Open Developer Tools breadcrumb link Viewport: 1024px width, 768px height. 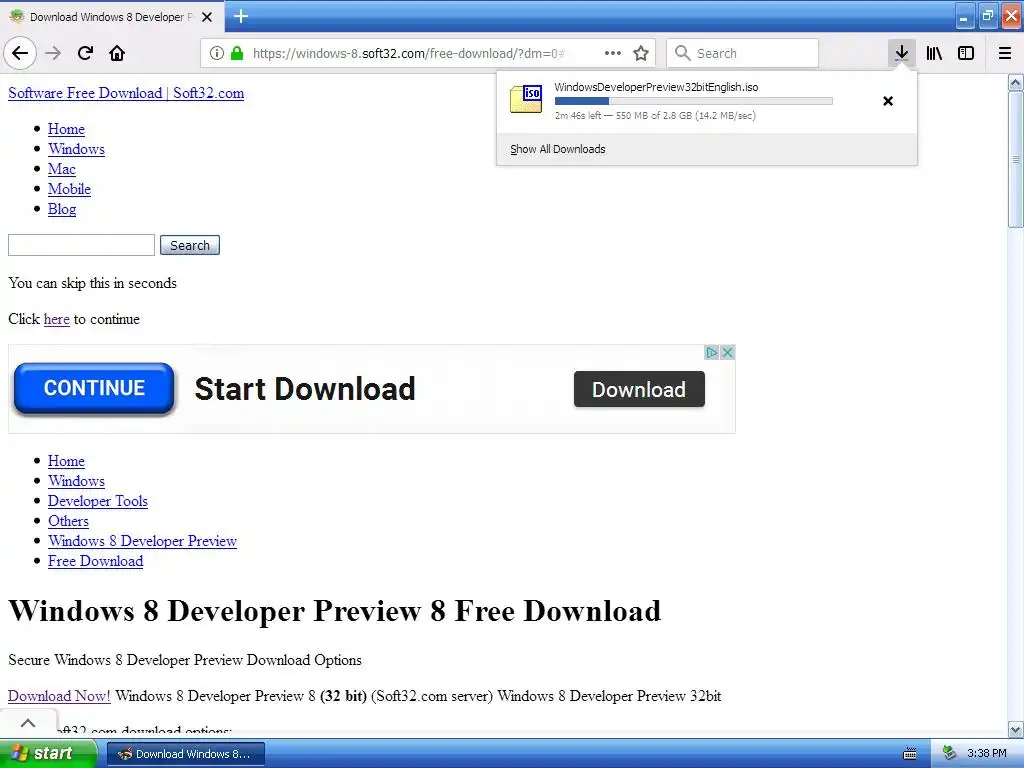tap(98, 501)
